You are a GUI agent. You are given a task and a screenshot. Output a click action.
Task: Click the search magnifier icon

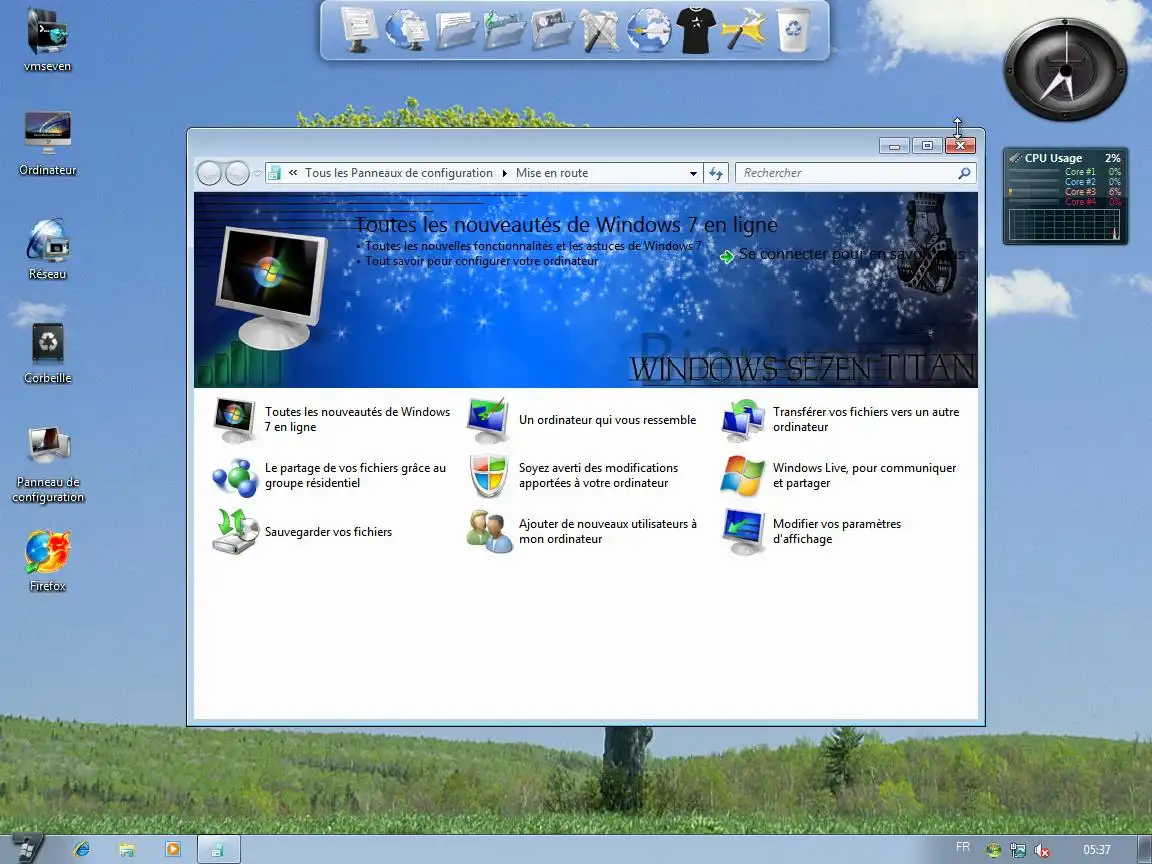[x=964, y=173]
